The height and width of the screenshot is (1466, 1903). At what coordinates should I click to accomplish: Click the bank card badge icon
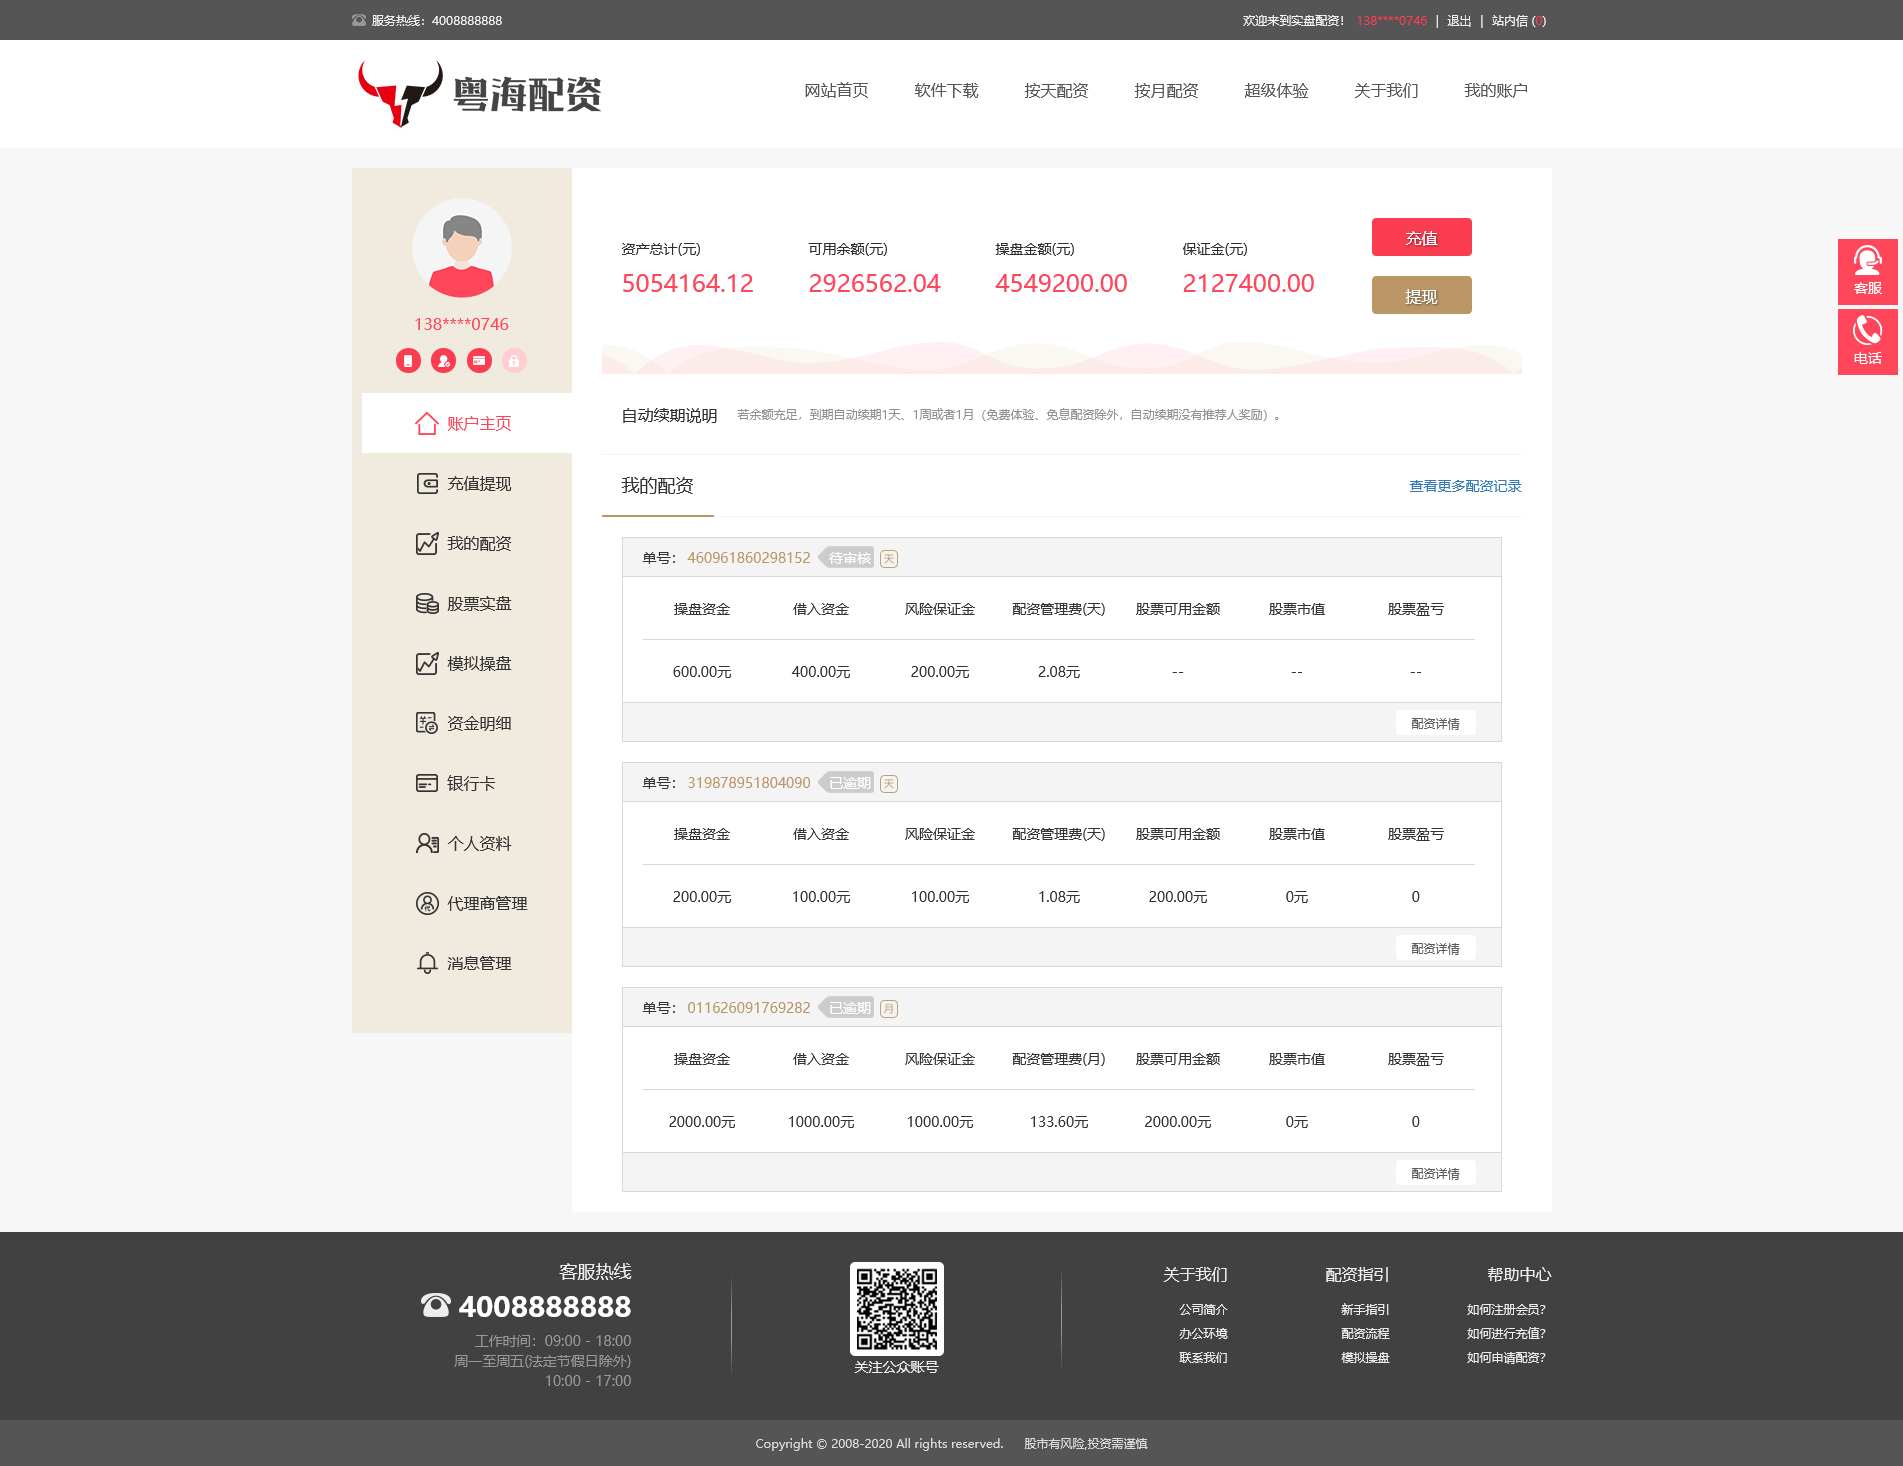click(x=480, y=361)
